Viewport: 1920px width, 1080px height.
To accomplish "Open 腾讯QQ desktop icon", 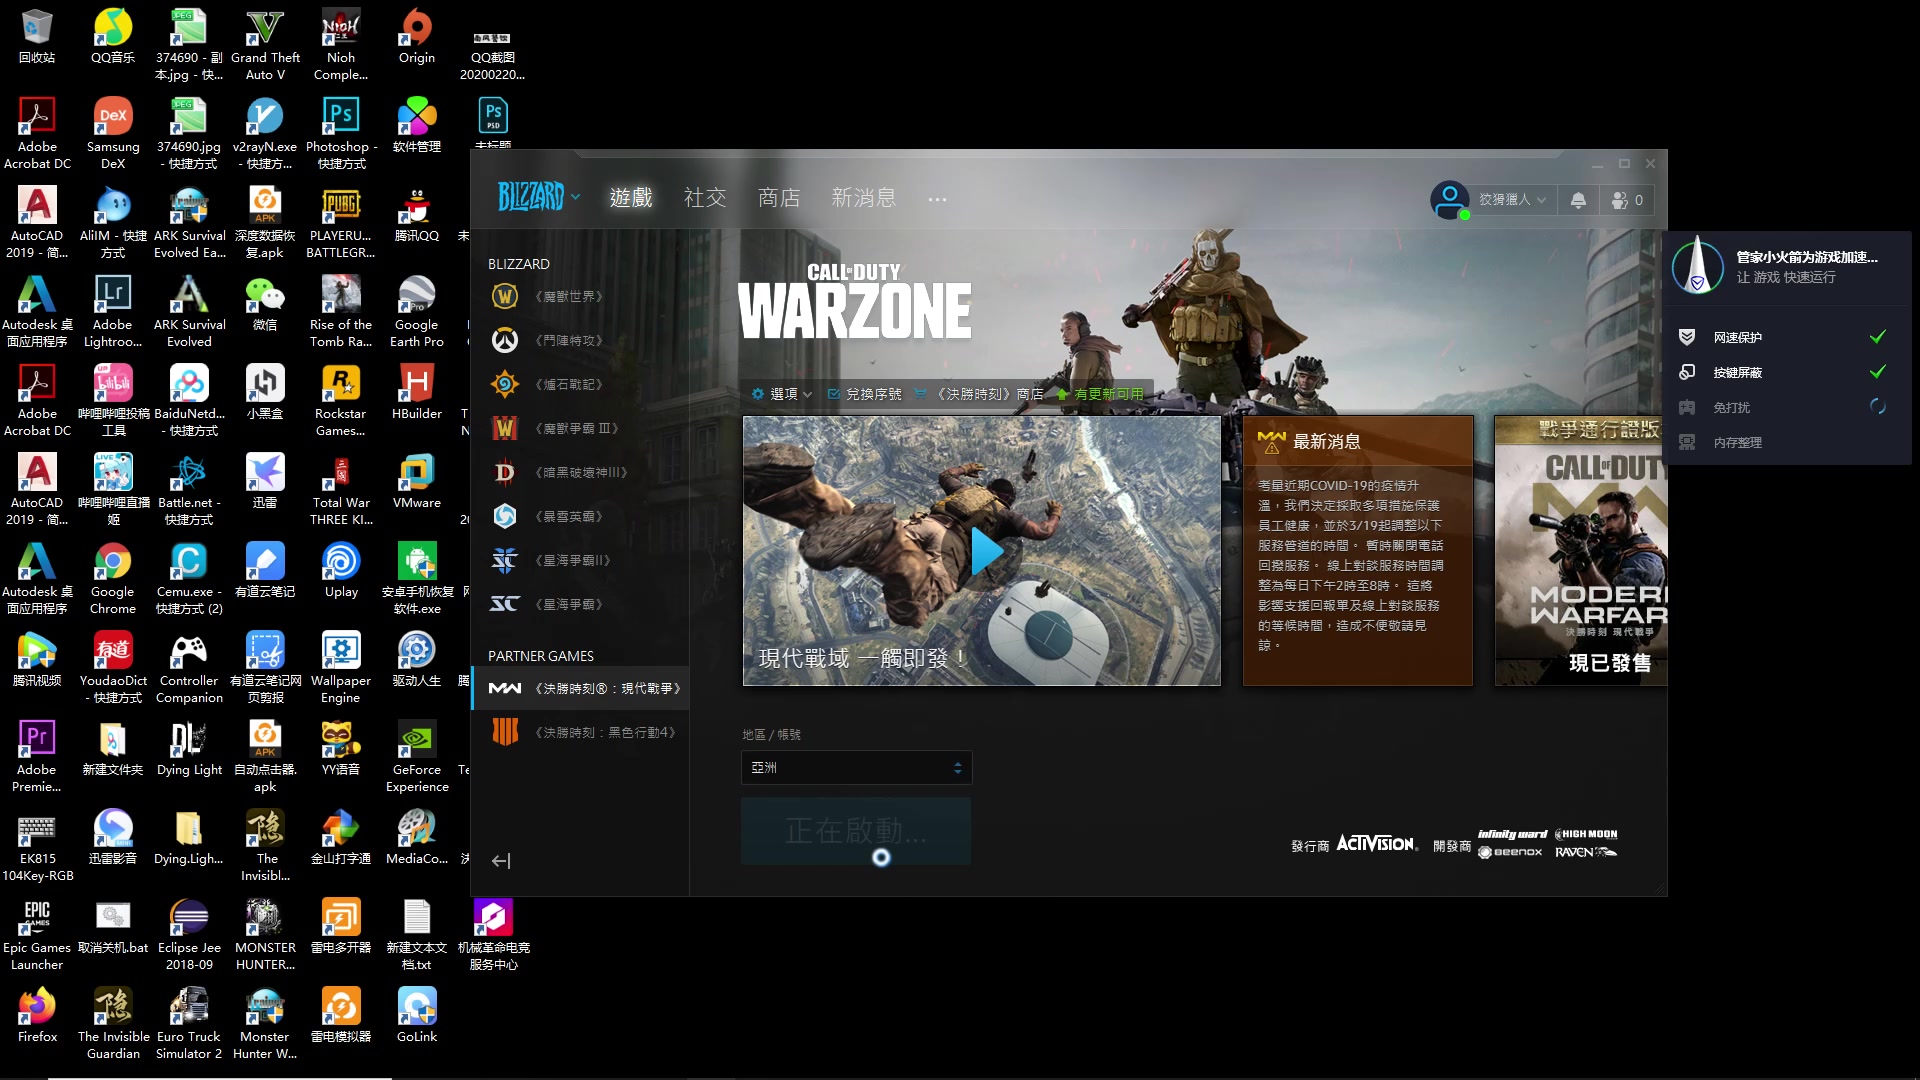I will coord(417,215).
